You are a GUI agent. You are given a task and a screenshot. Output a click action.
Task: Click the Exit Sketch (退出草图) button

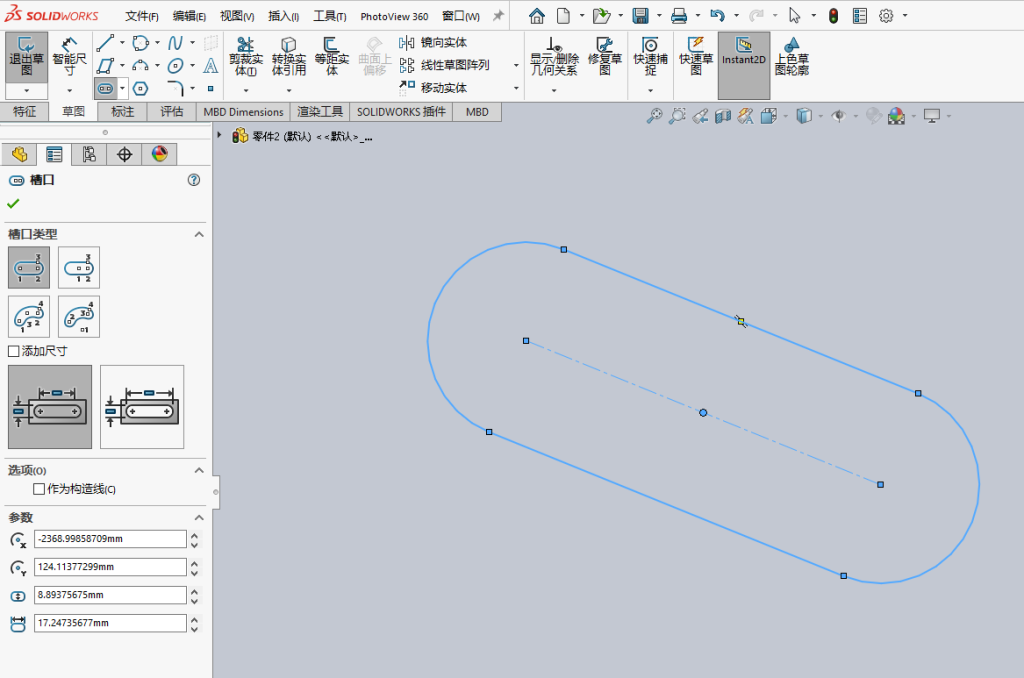[26, 57]
